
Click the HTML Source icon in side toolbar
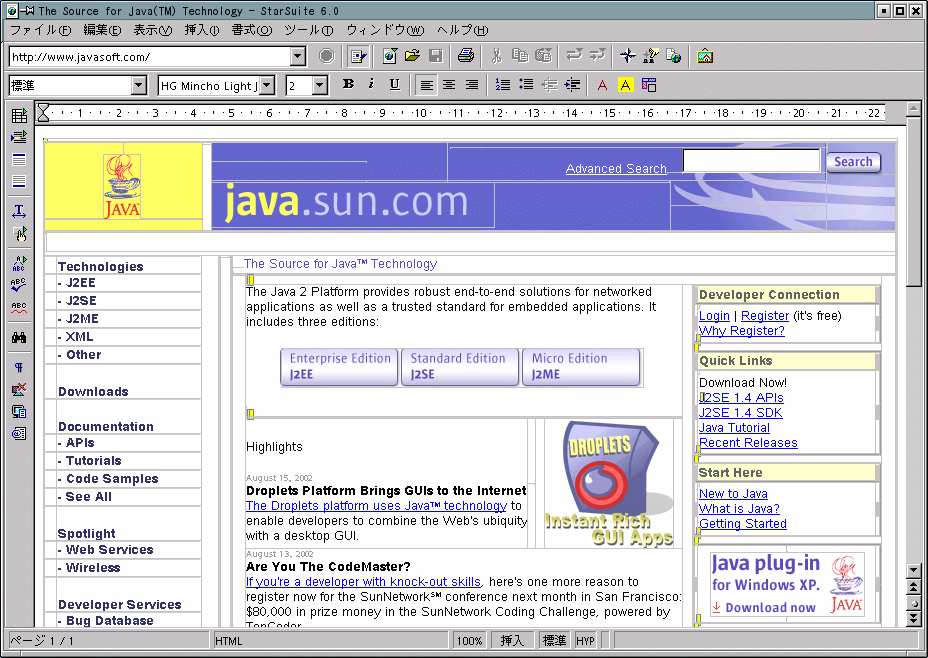point(19,434)
